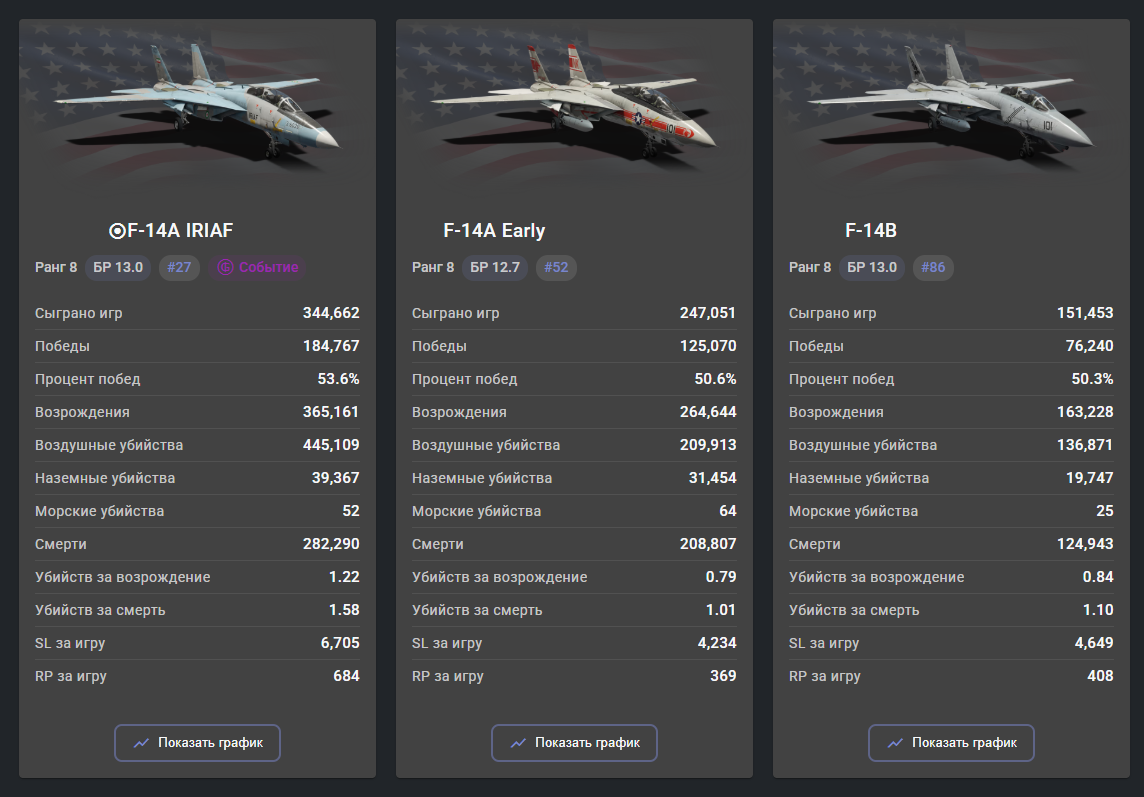Open the #52 ranking badge
1144x797 pixels.
556,267
